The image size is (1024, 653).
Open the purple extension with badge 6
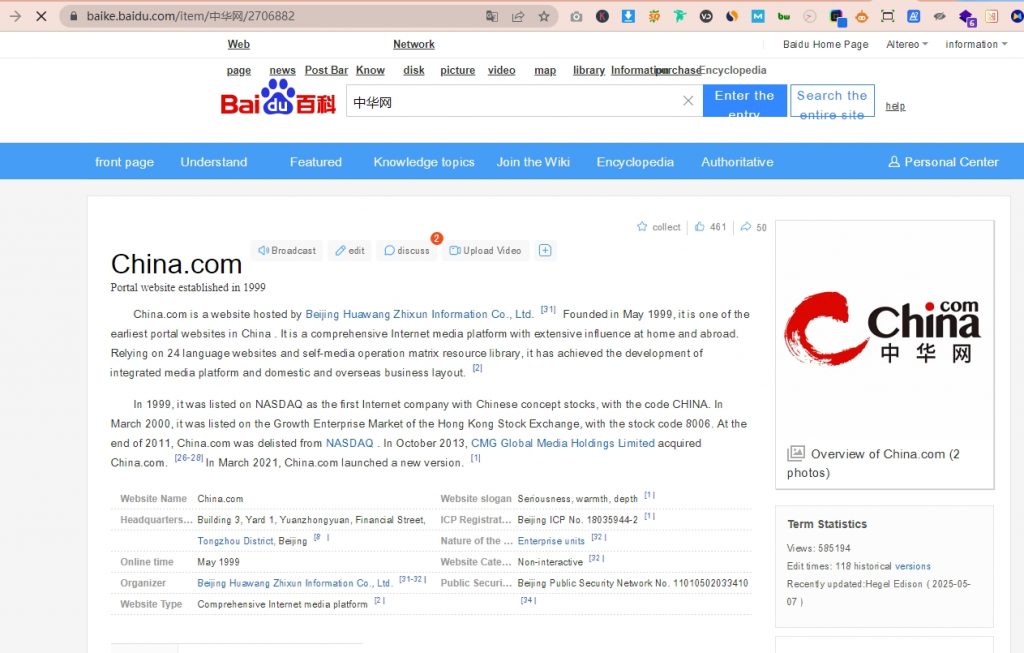pos(967,17)
